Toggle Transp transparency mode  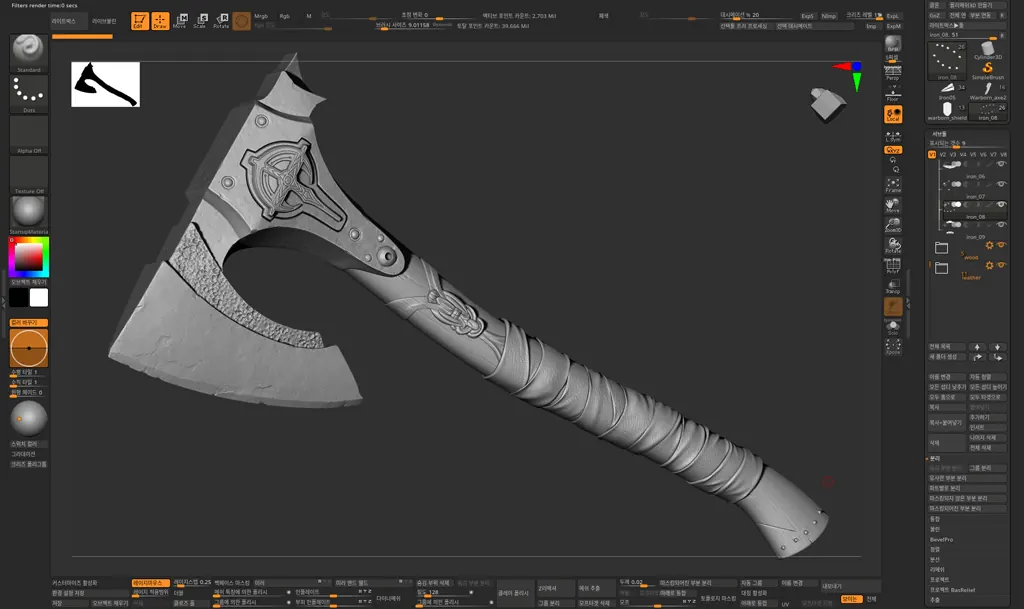[x=893, y=287]
